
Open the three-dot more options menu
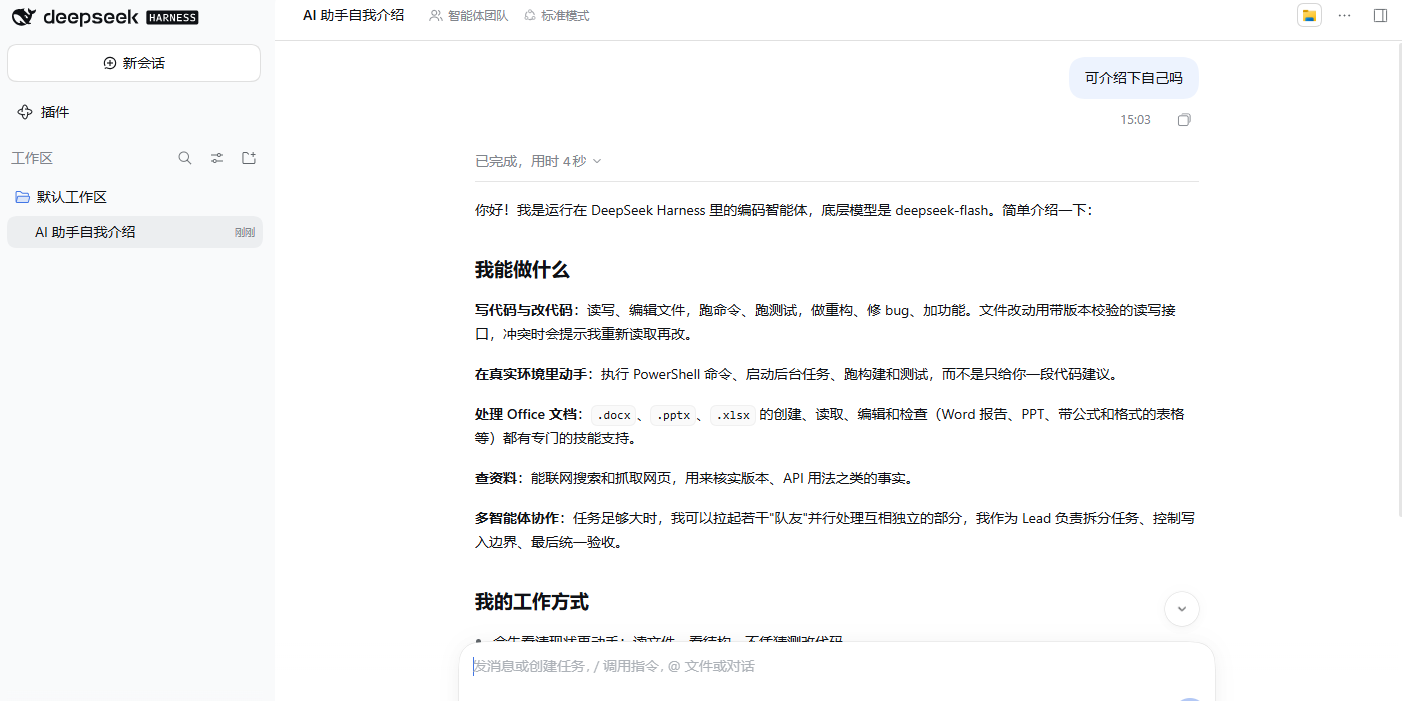1344,15
